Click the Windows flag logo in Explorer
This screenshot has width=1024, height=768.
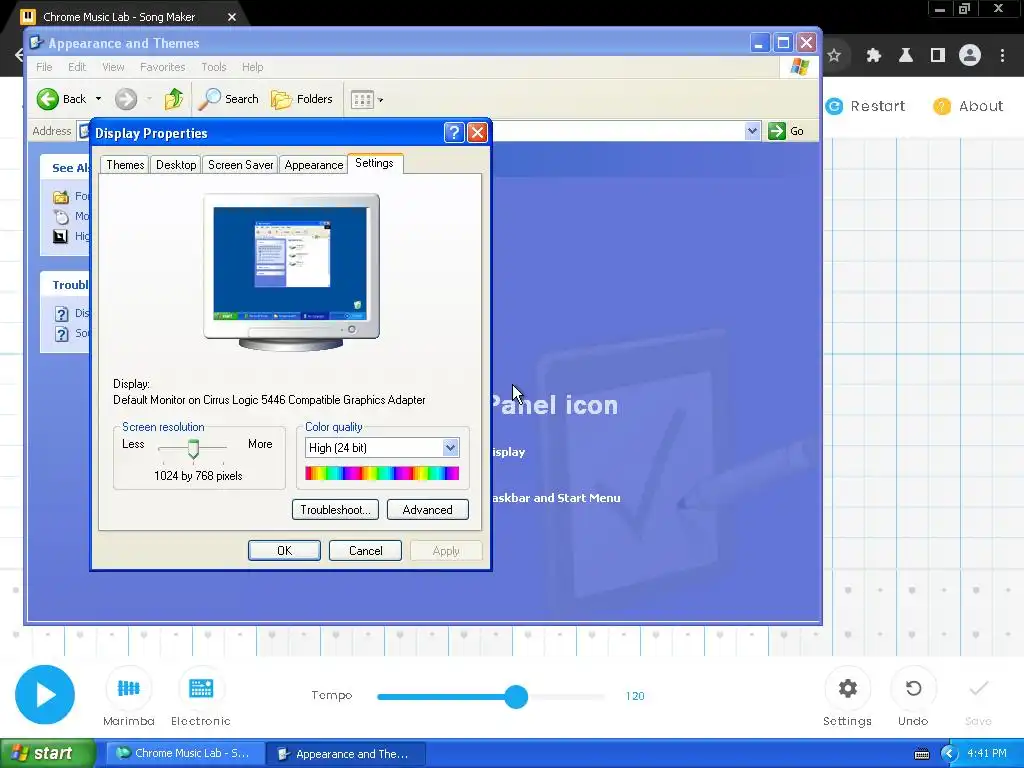799,67
